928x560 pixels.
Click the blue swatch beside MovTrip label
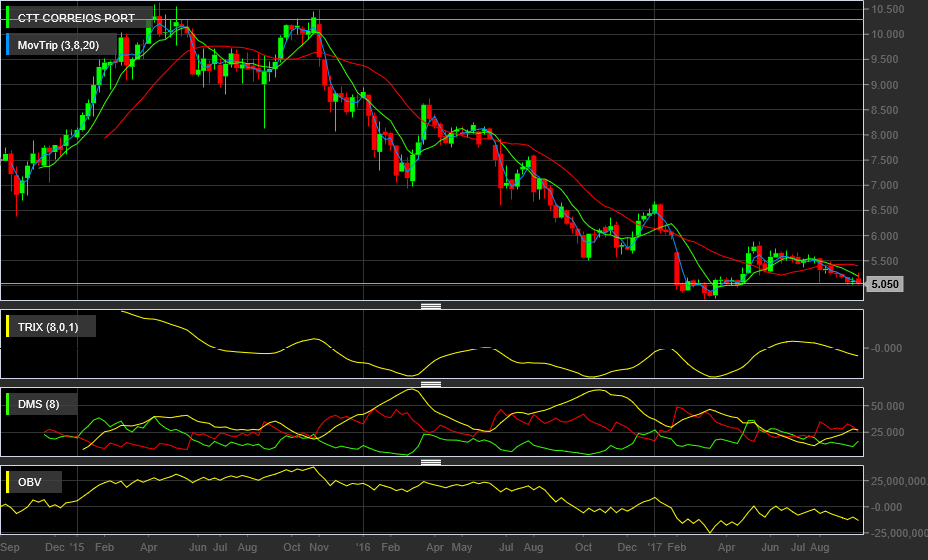coord(9,45)
